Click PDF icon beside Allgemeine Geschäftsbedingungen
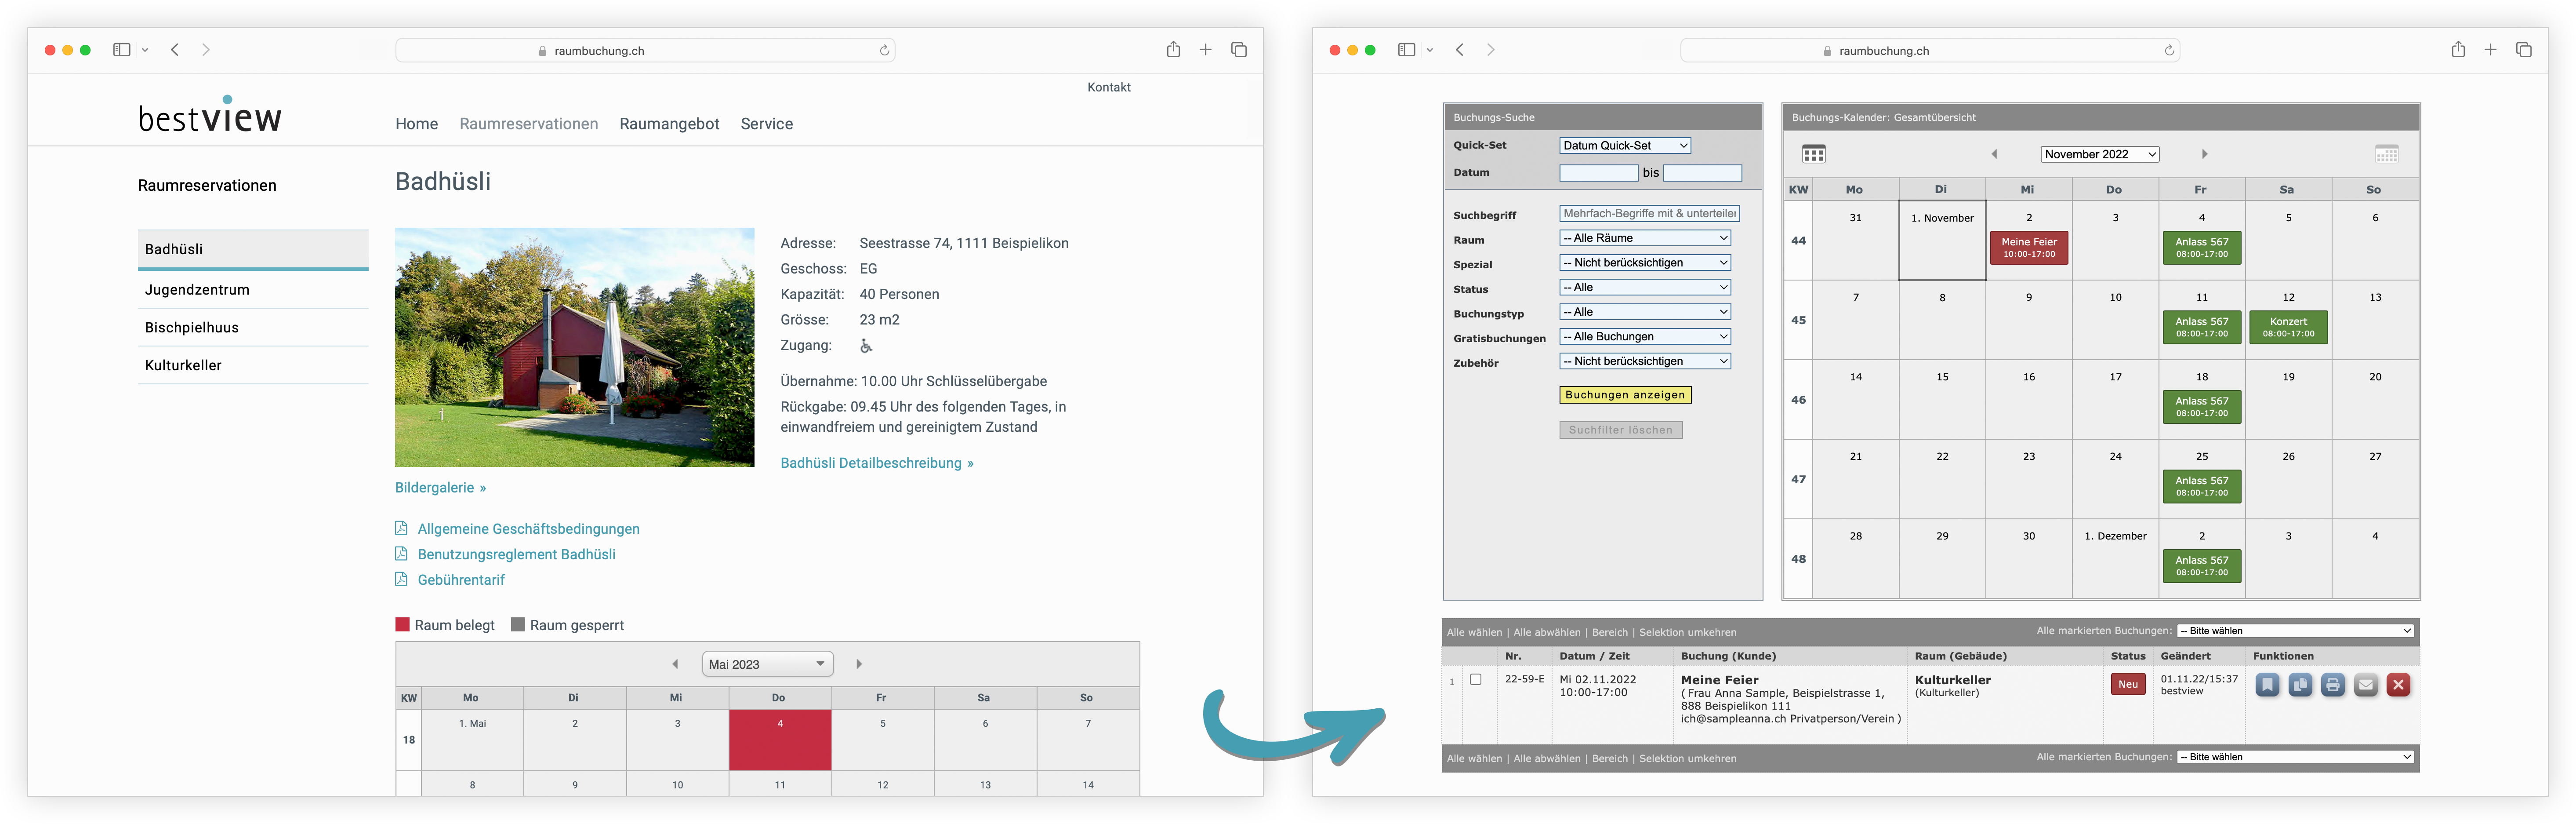This screenshot has height=824, width=2576. 401,528
